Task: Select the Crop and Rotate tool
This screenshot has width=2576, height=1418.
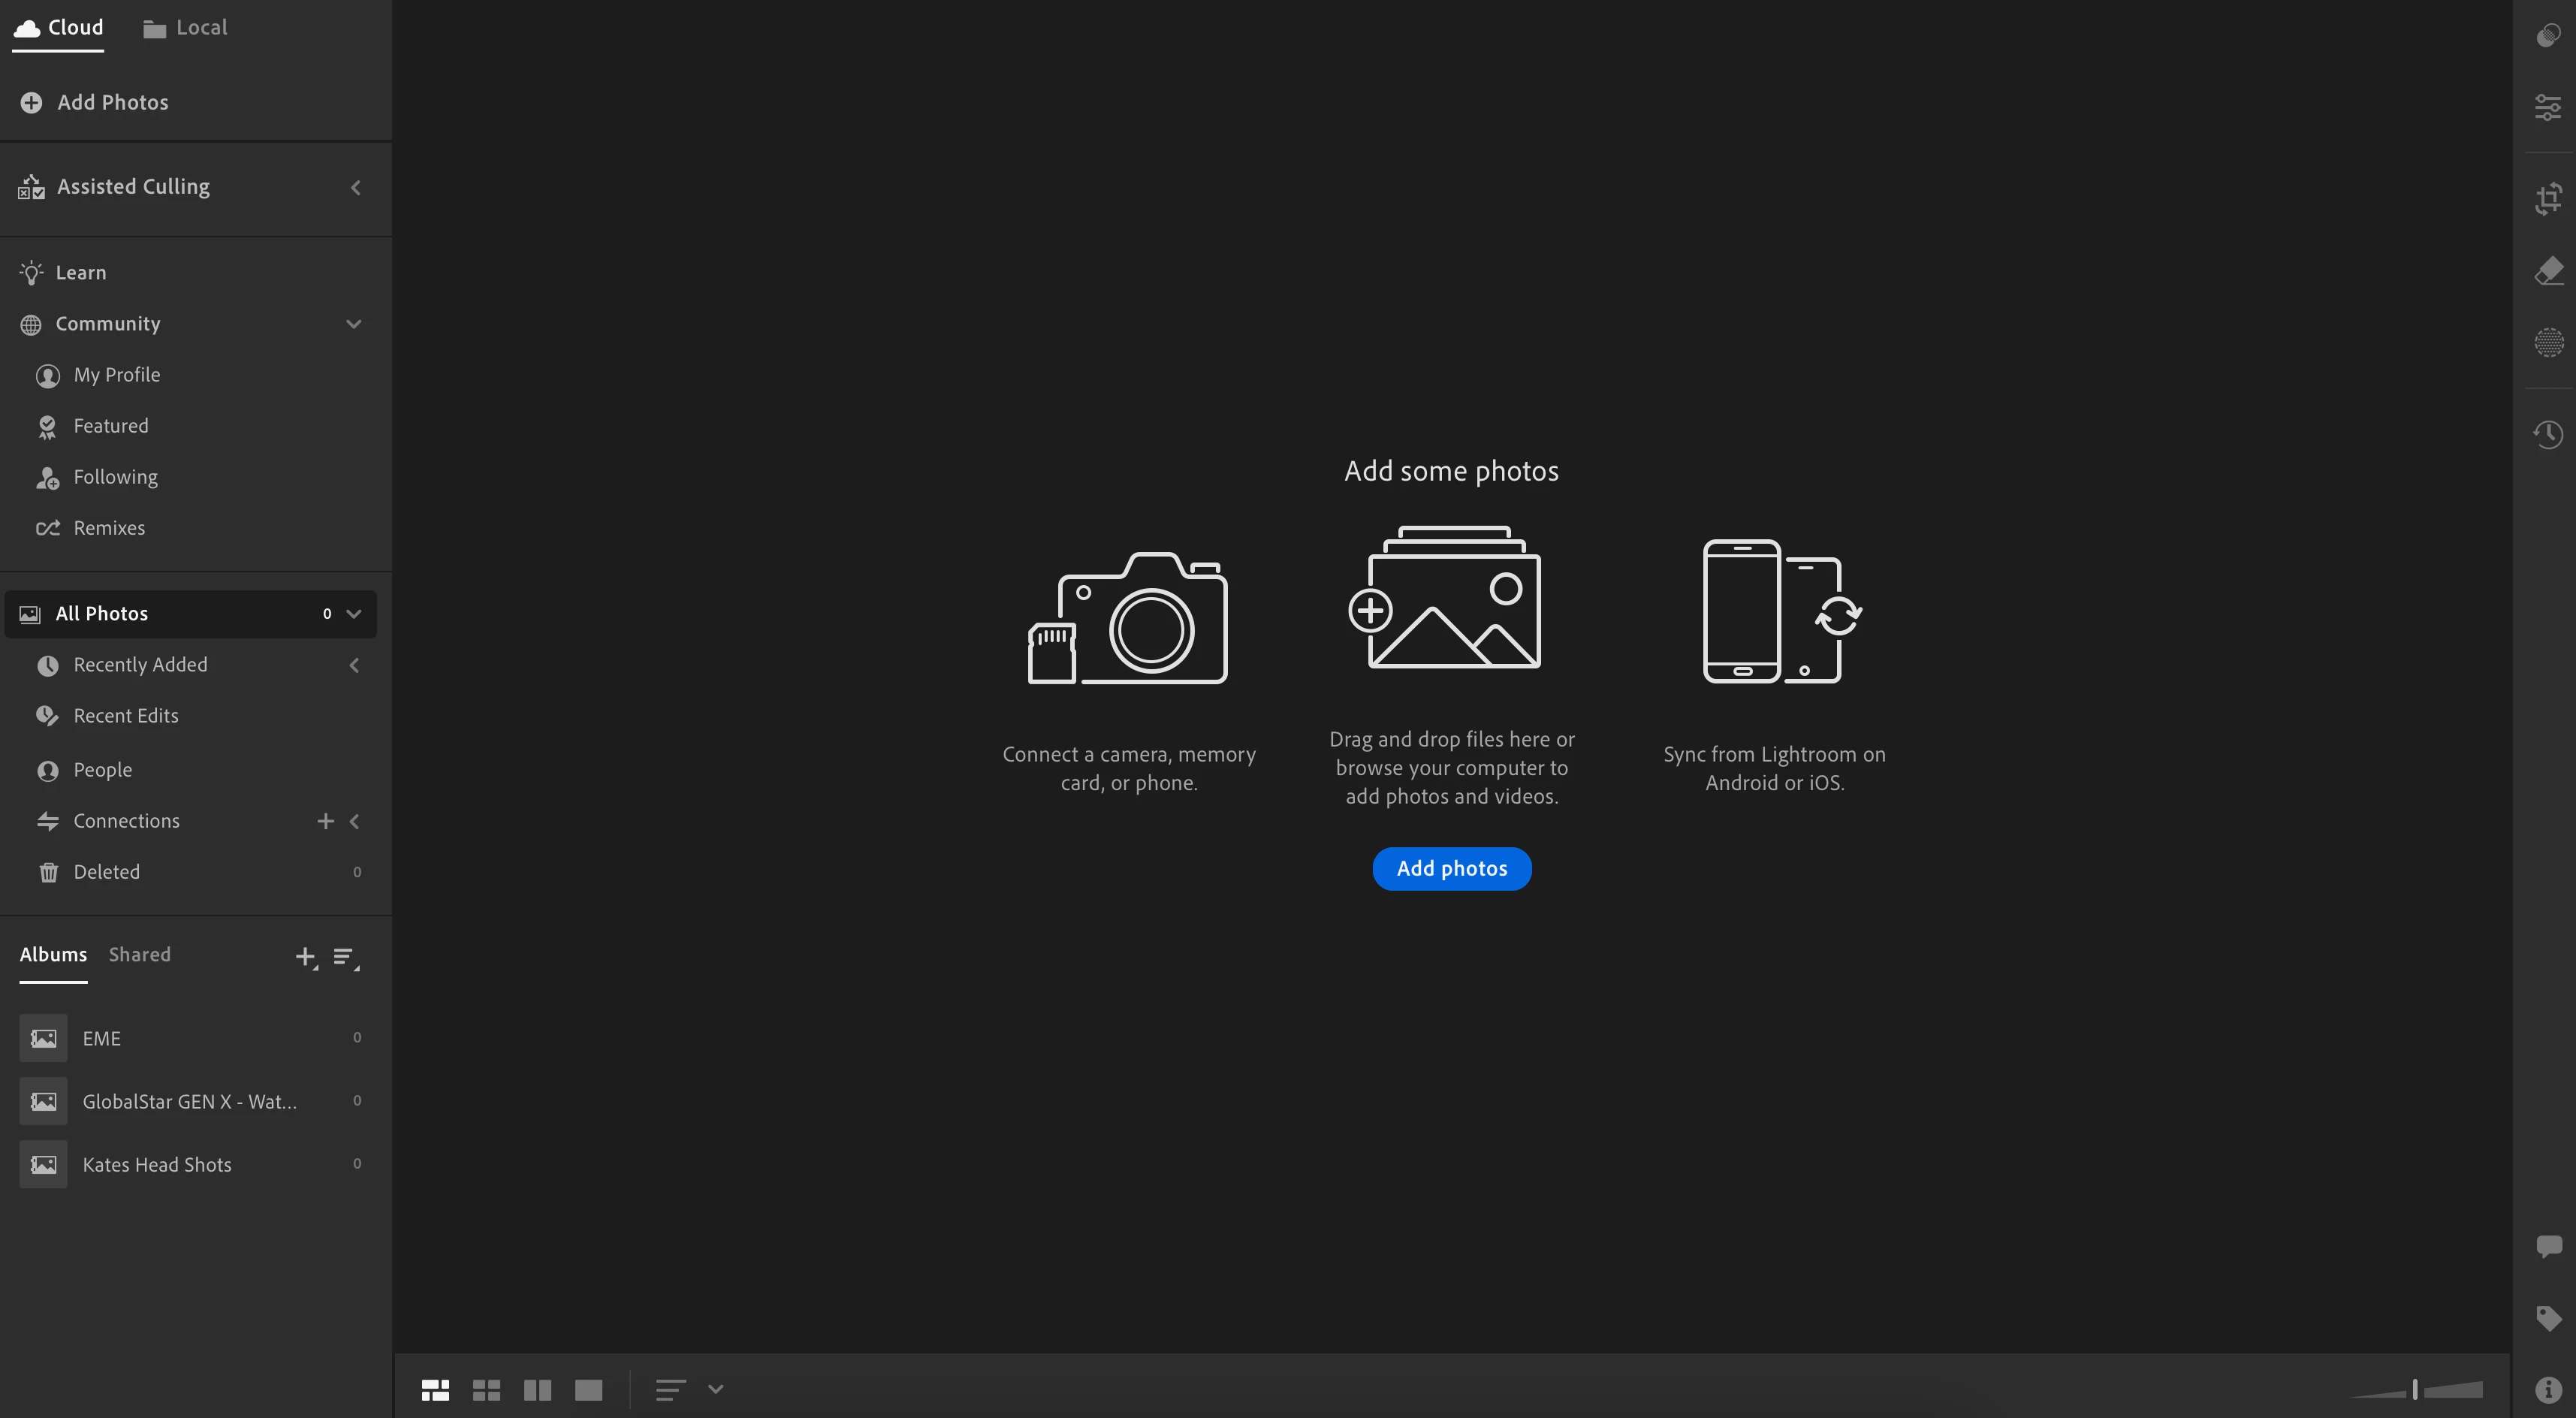Action: 2548,198
